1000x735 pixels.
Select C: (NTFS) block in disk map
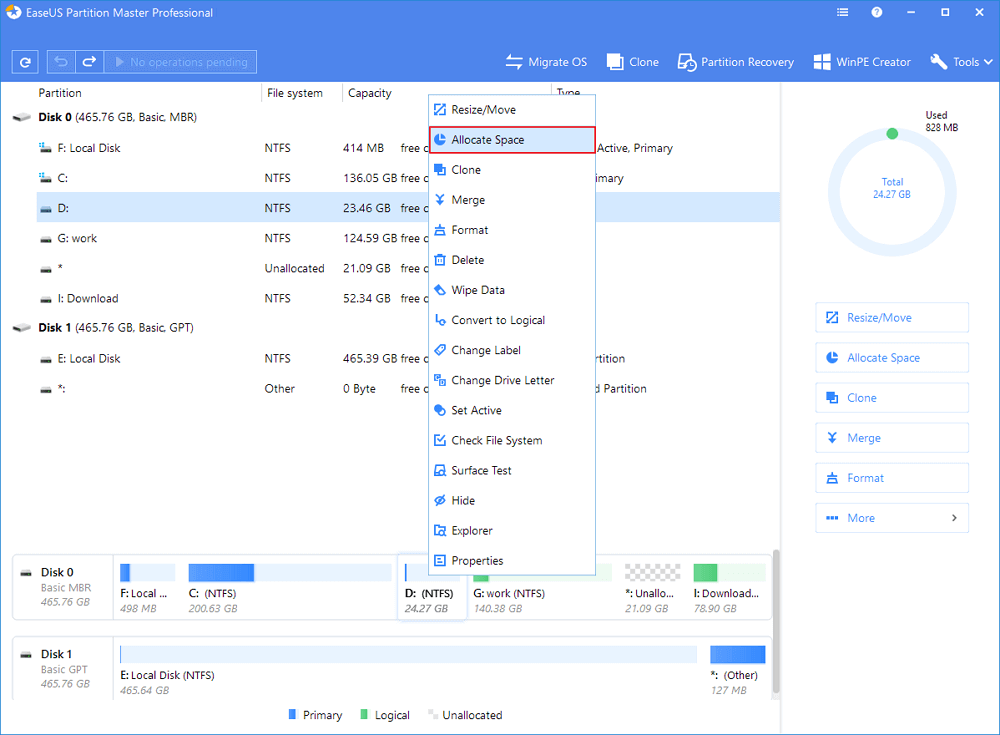290,588
